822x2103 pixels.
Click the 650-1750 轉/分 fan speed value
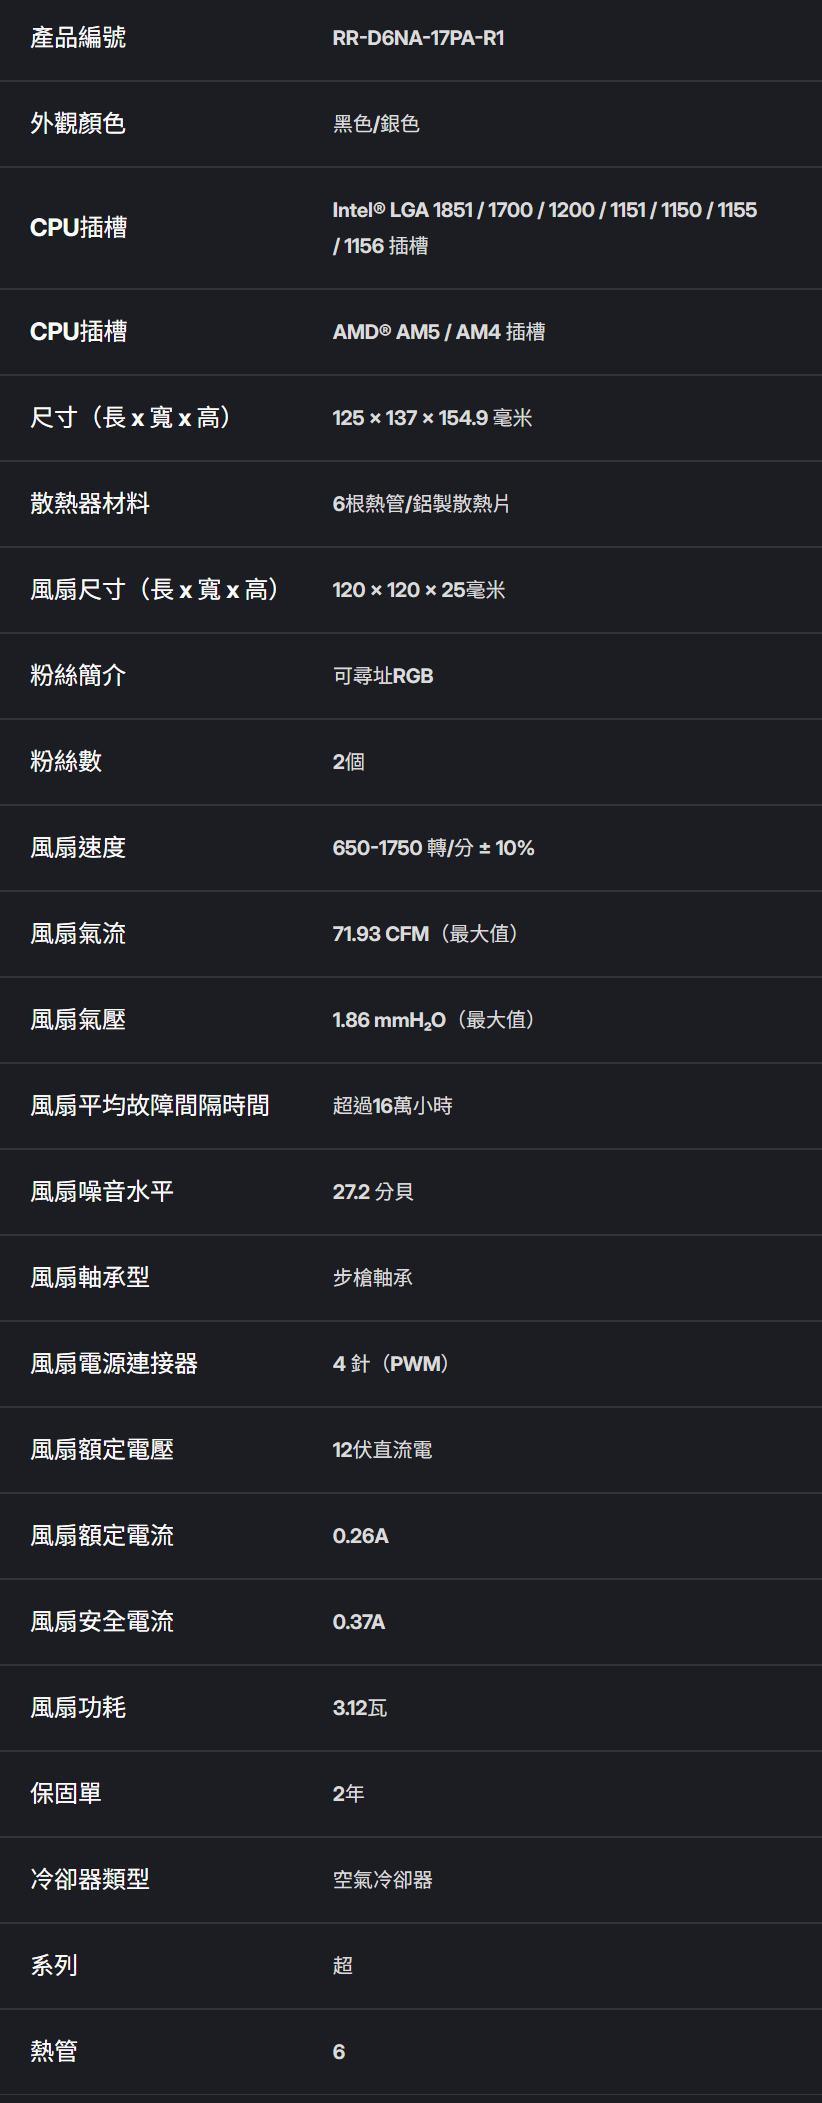click(x=433, y=848)
